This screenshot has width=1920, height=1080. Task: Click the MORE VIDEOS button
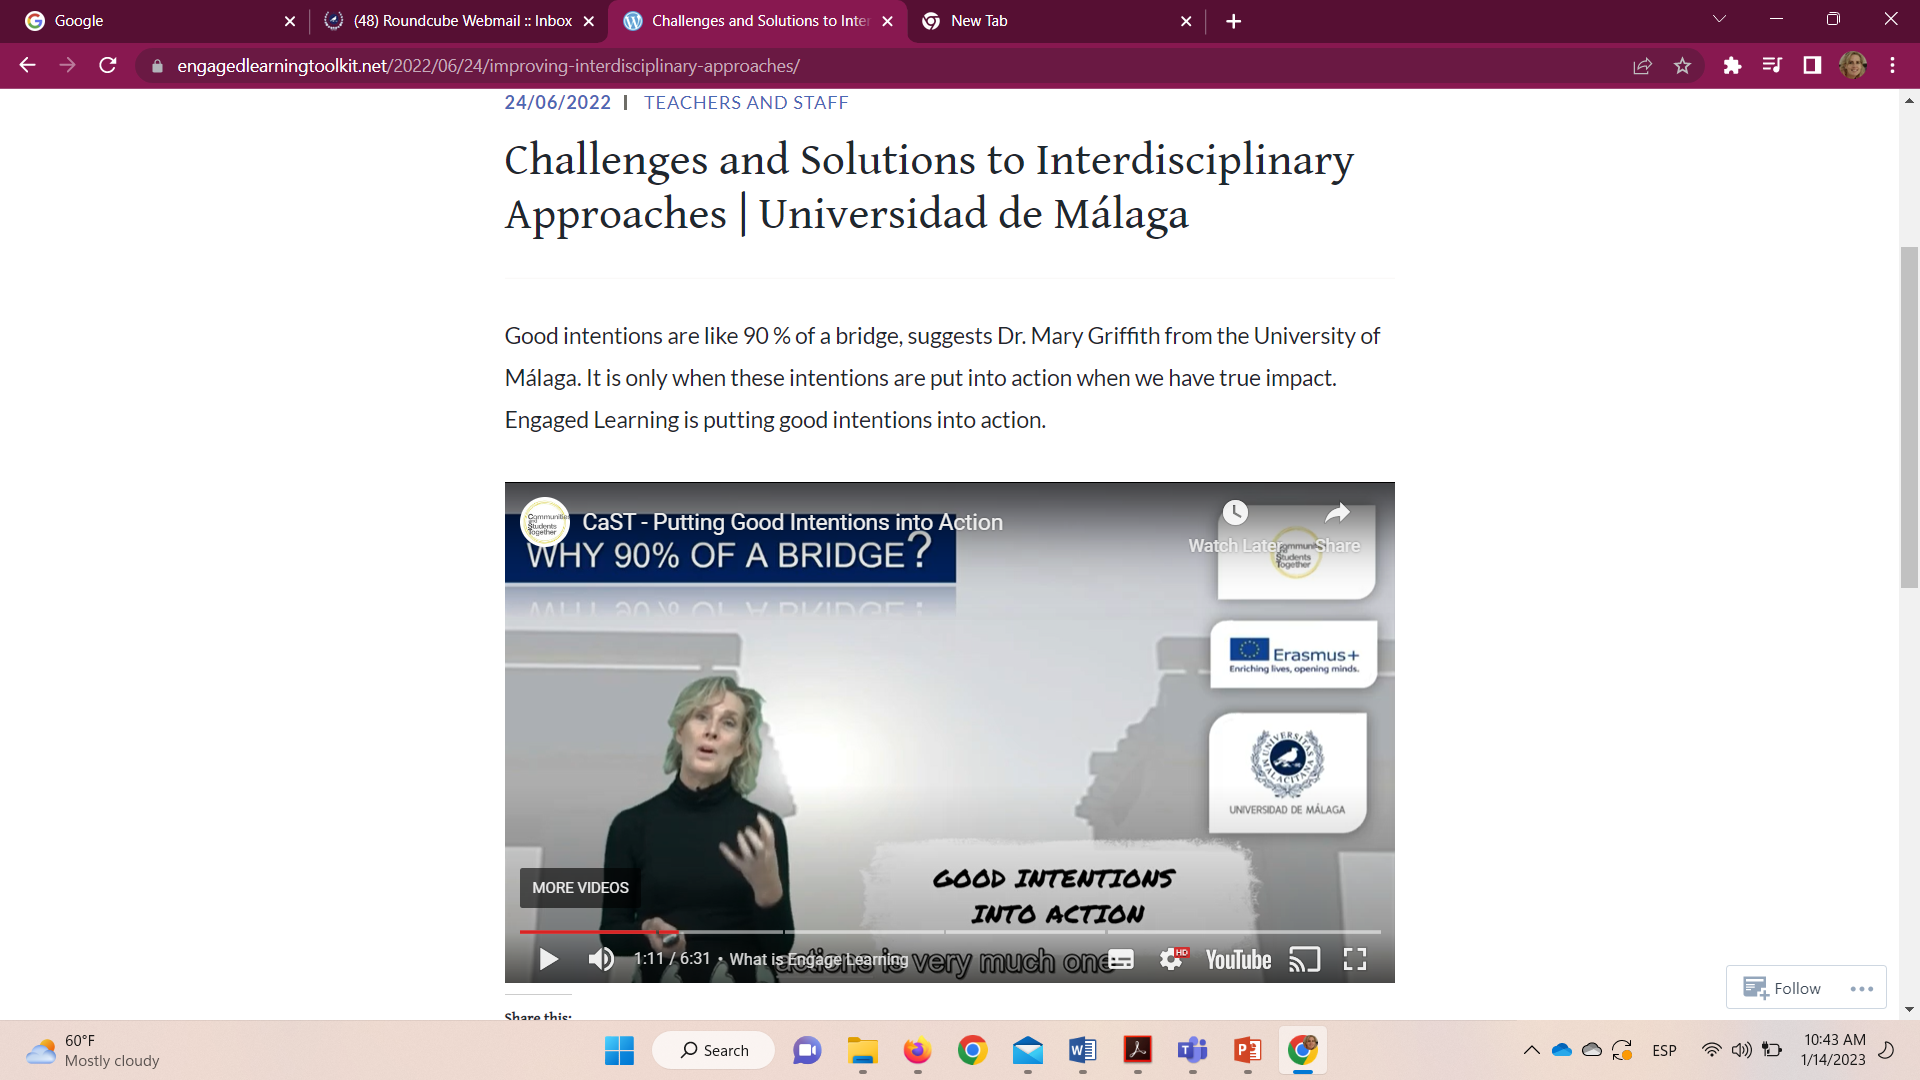pyautogui.click(x=580, y=888)
